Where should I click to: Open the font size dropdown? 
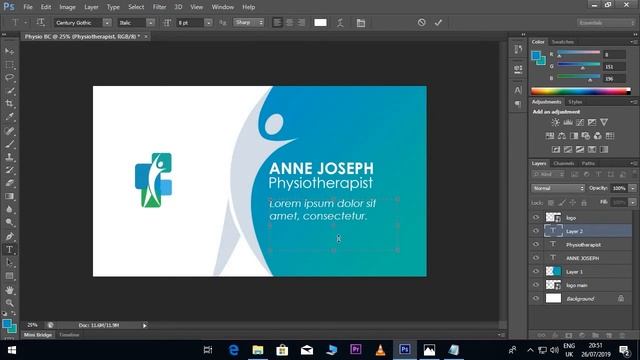(x=209, y=23)
